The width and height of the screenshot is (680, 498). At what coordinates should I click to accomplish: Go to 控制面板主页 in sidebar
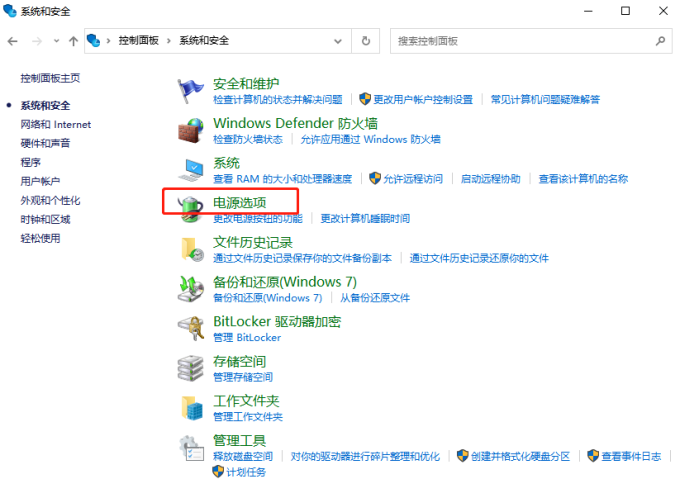pos(50,78)
